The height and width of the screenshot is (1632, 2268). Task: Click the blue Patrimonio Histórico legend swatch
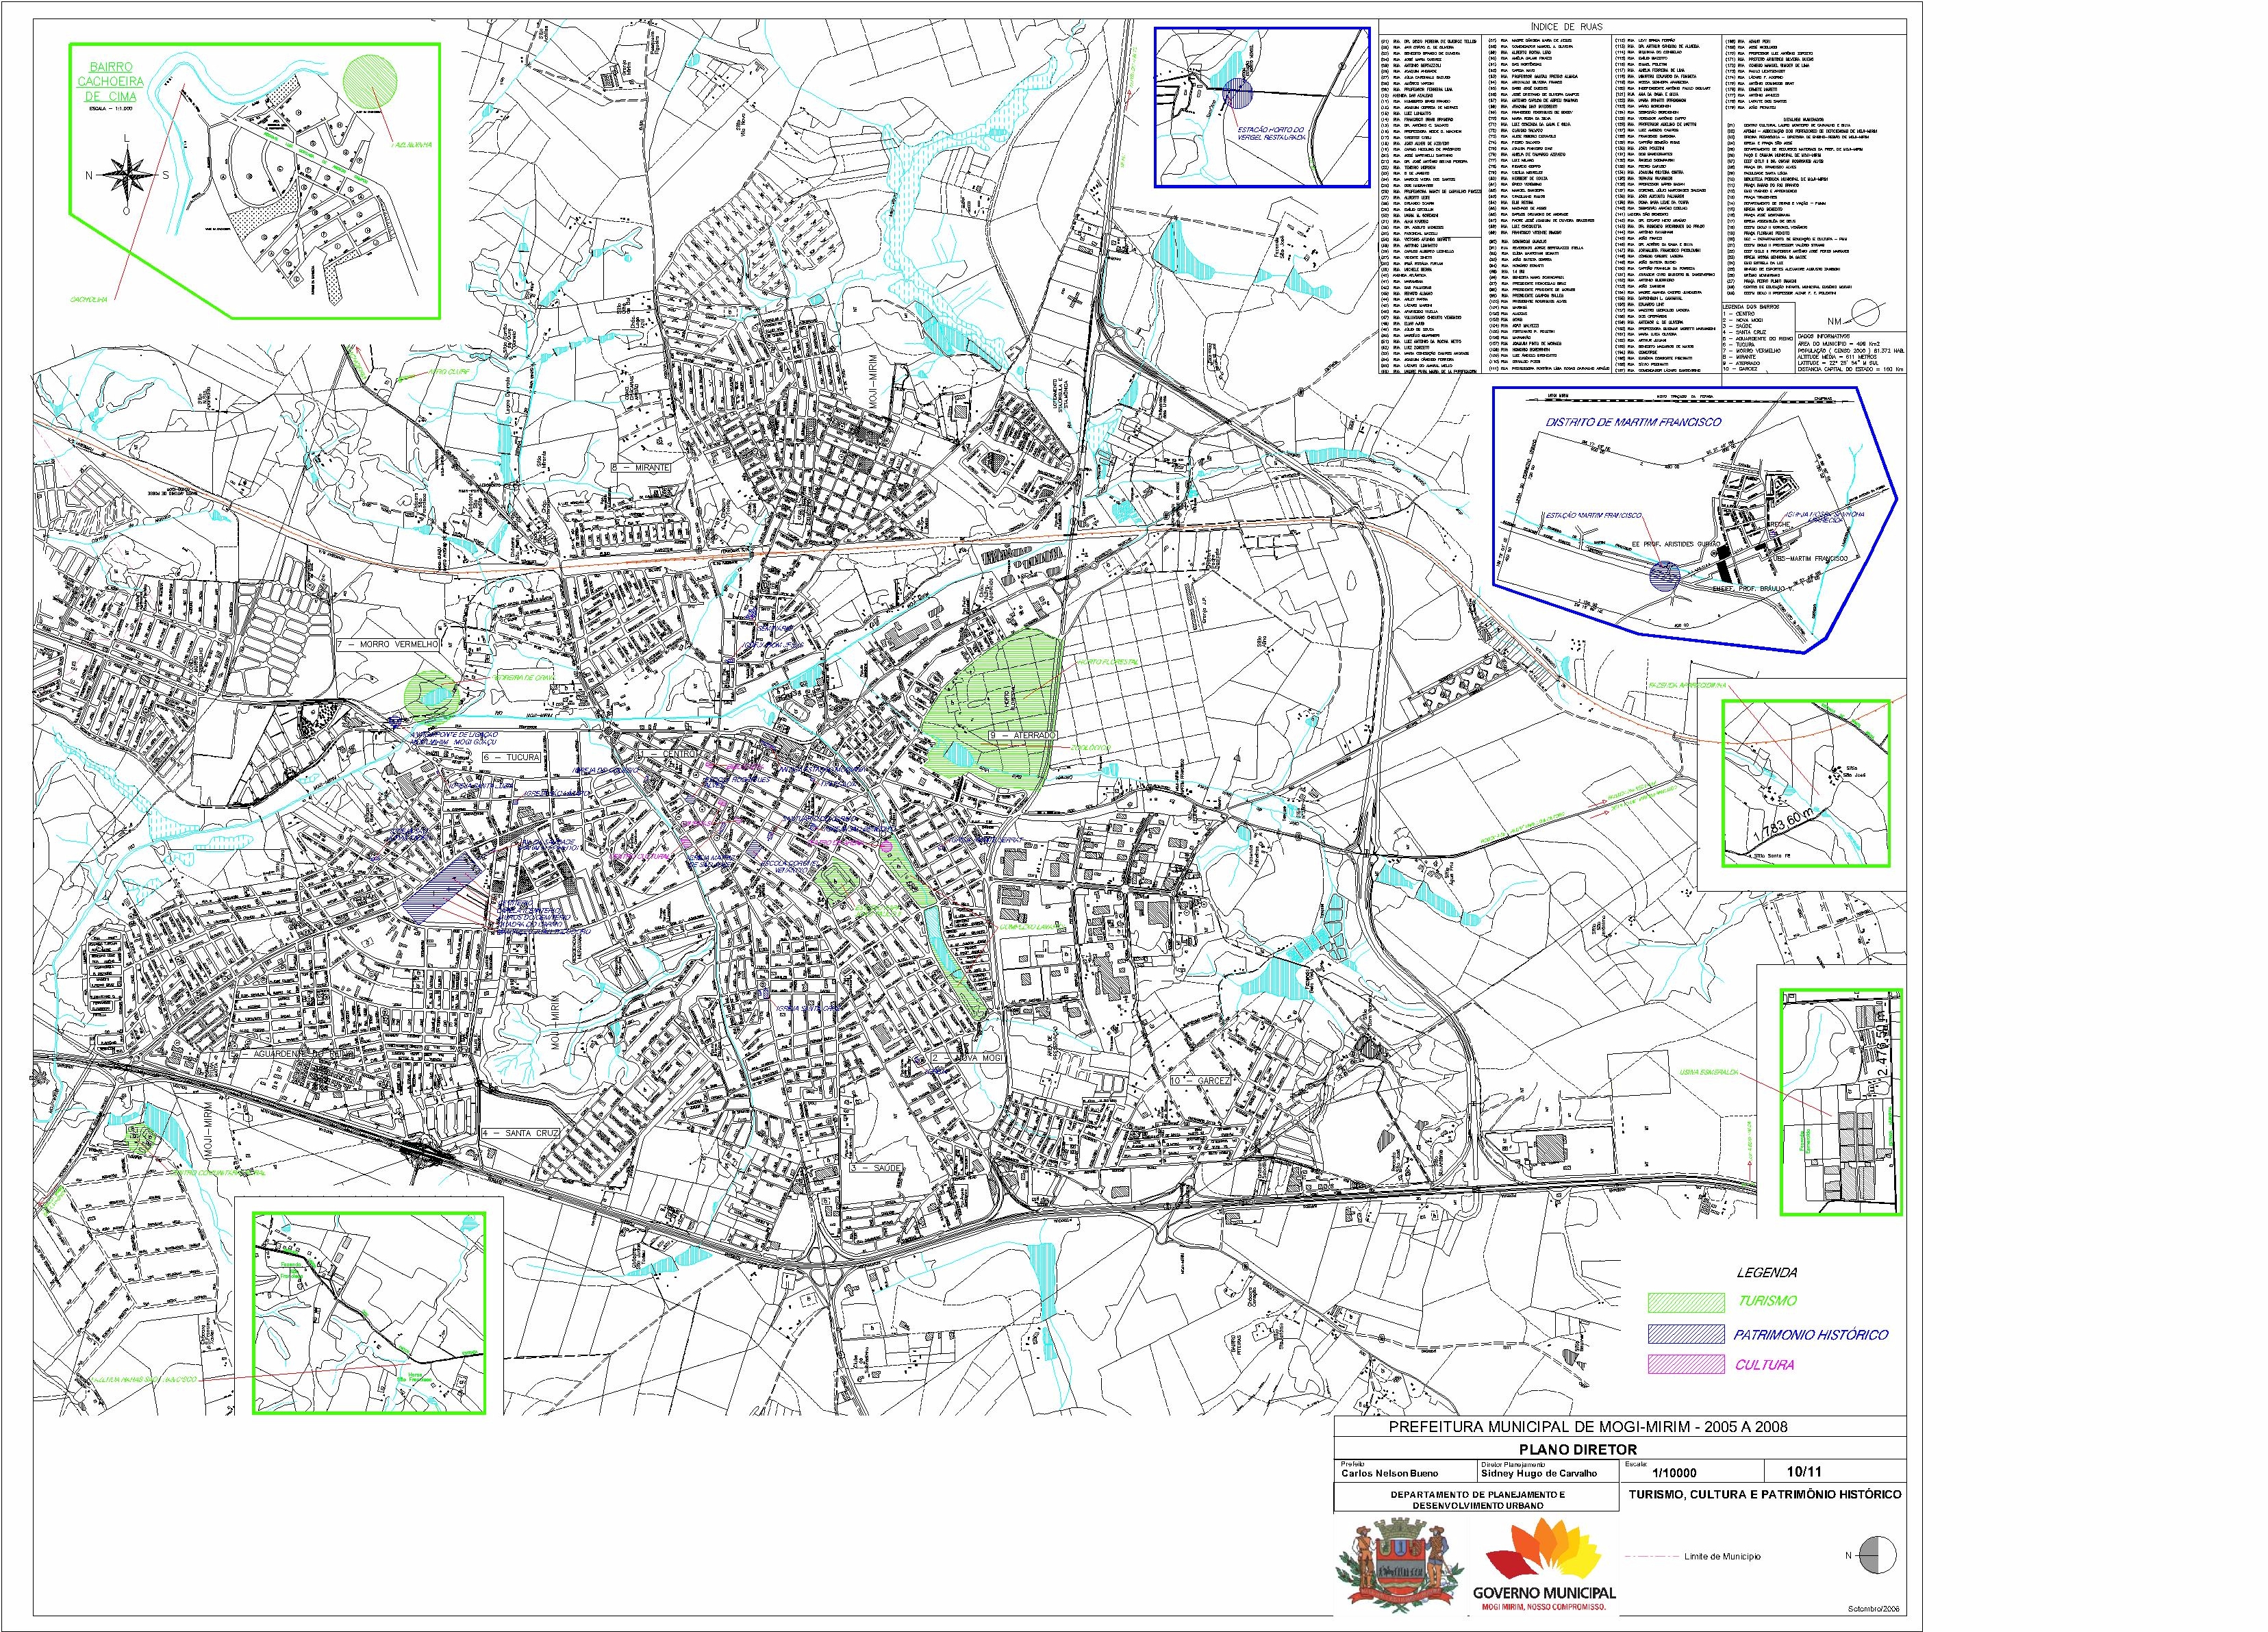click(1686, 1334)
